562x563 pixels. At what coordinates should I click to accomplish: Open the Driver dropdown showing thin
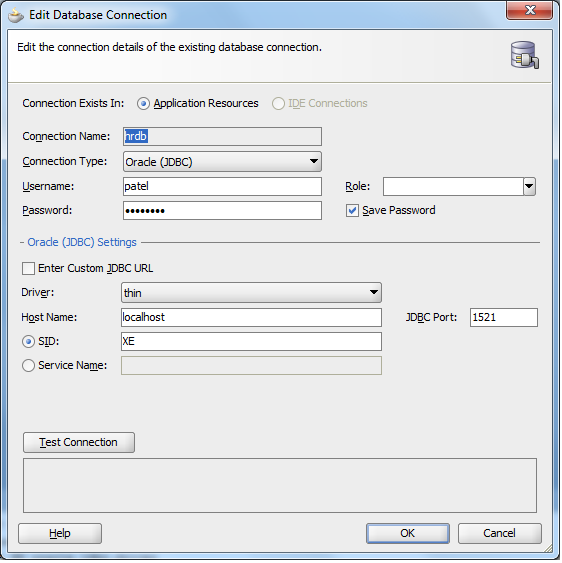coord(251,293)
